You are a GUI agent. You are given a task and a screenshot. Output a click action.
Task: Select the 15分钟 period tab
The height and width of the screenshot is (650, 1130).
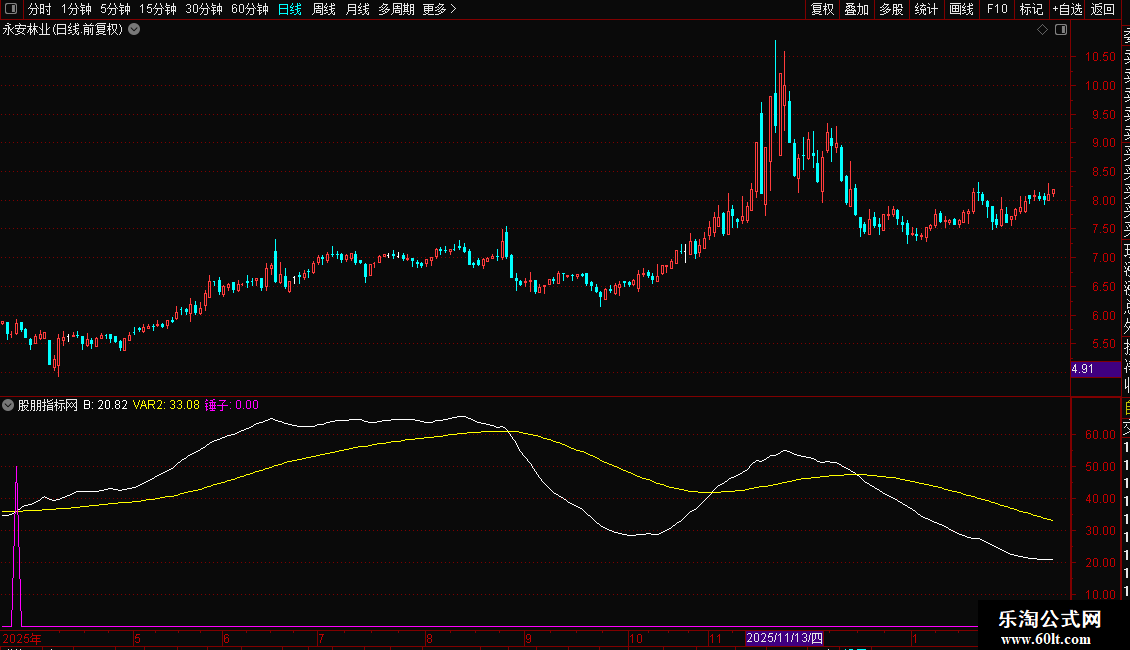click(158, 9)
